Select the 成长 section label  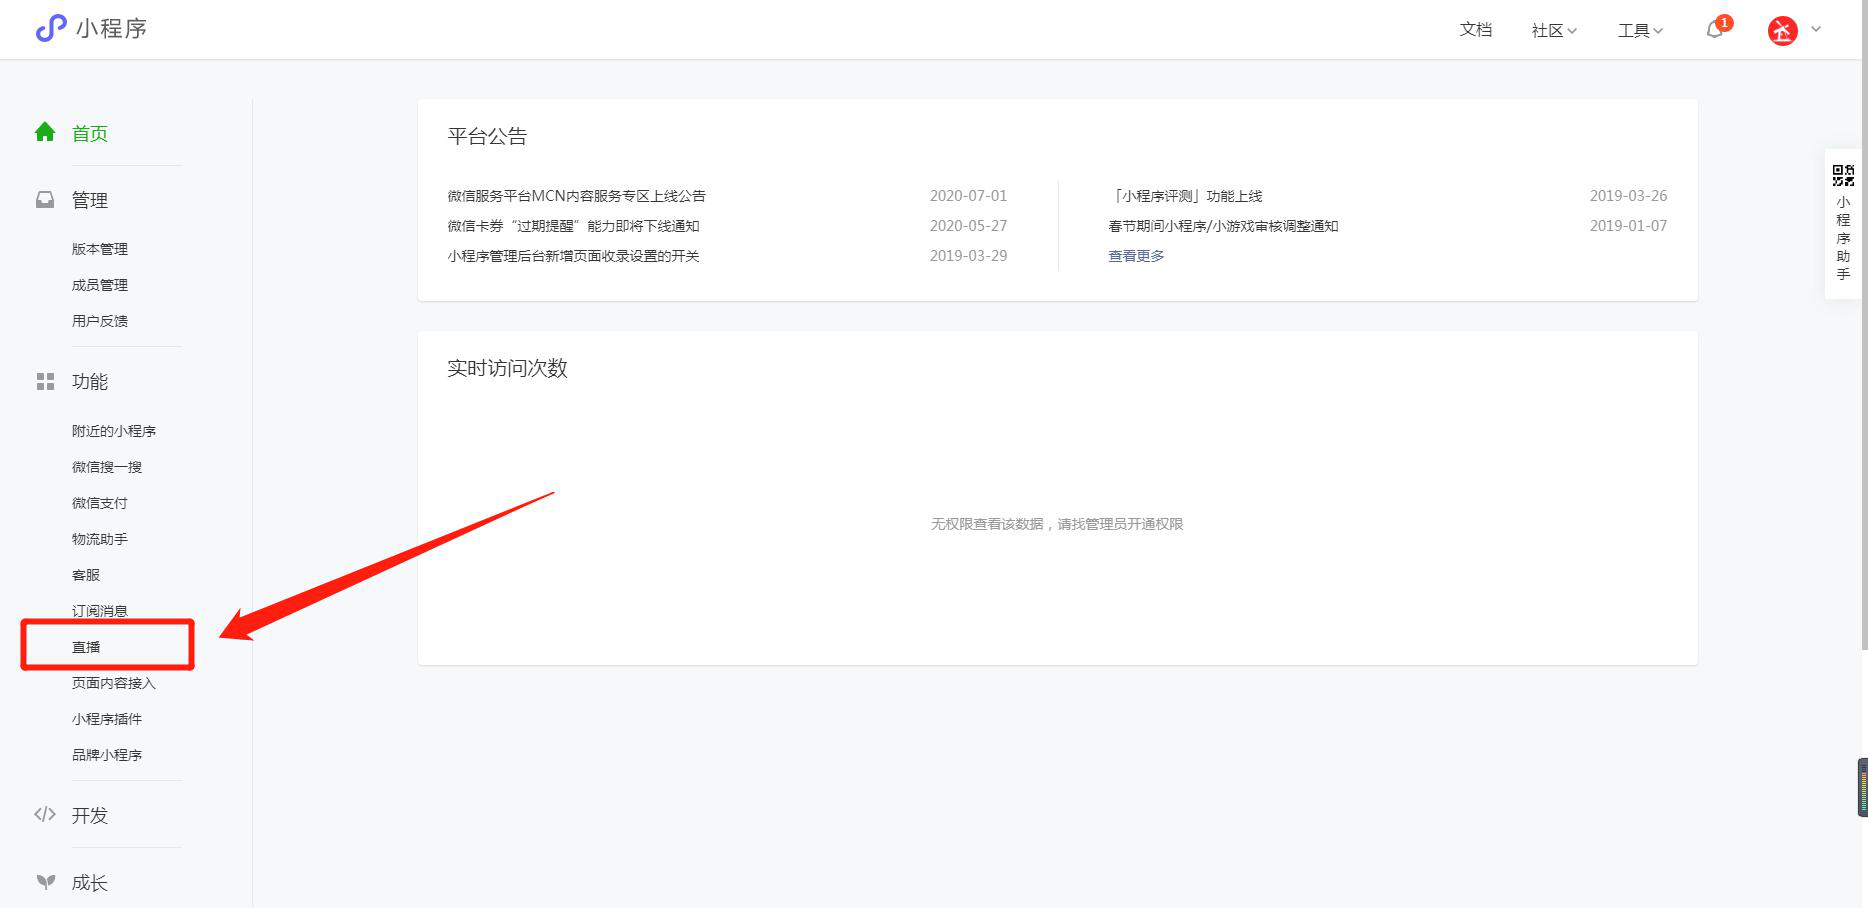90,883
